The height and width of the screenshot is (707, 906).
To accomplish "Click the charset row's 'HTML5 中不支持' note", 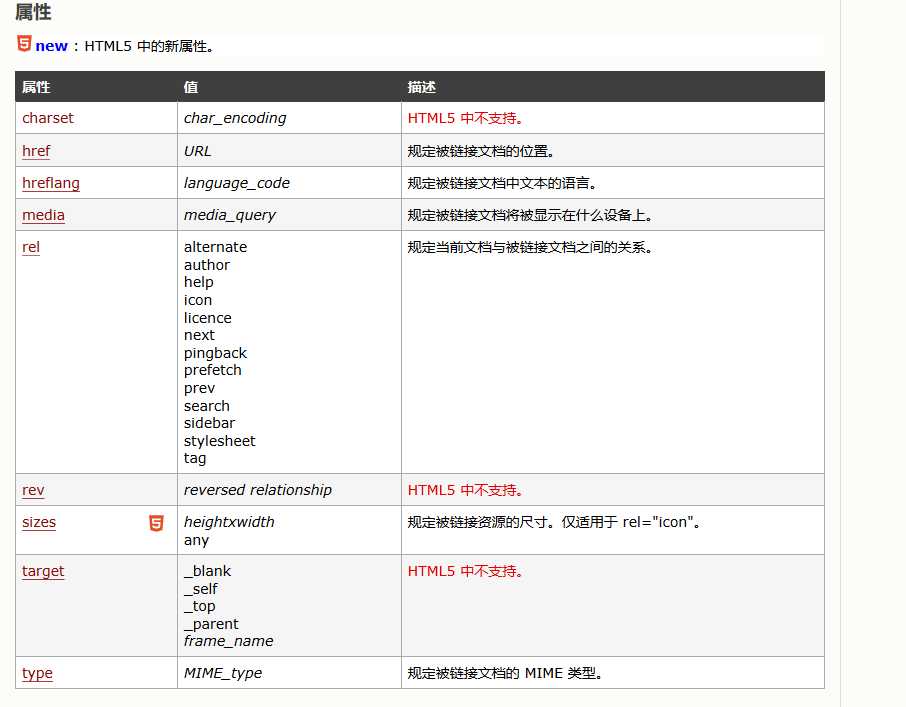I will (x=465, y=118).
